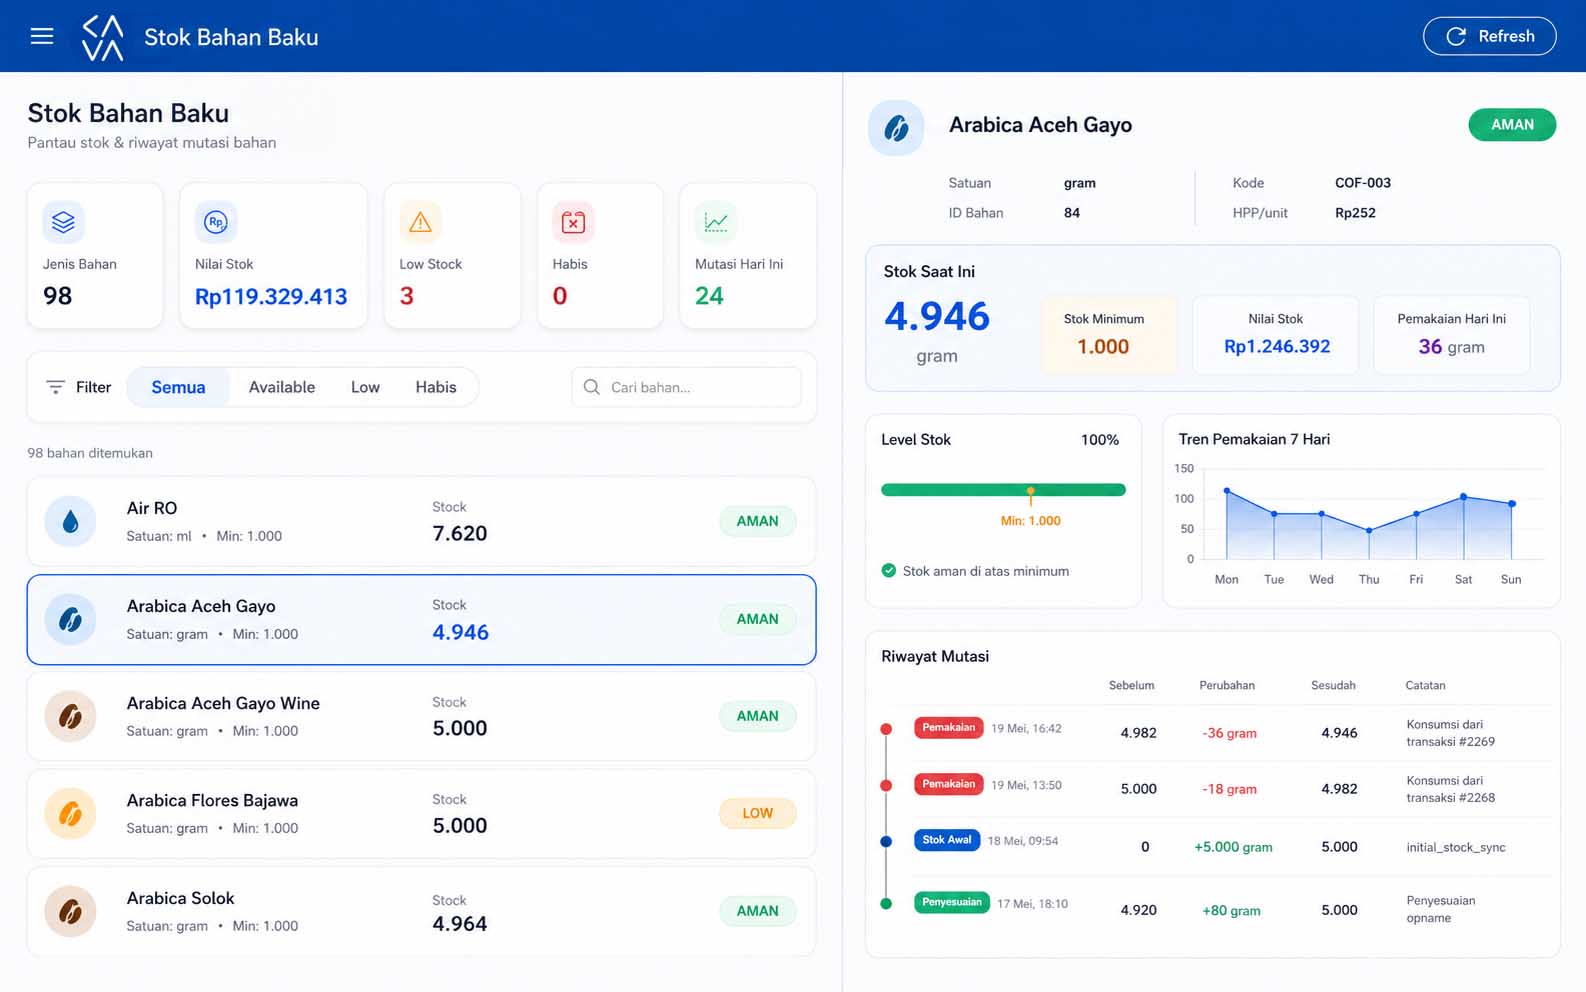Click the Arabica Aceh Gayo list bean icon
The width and height of the screenshot is (1586, 992).
[x=70, y=619]
